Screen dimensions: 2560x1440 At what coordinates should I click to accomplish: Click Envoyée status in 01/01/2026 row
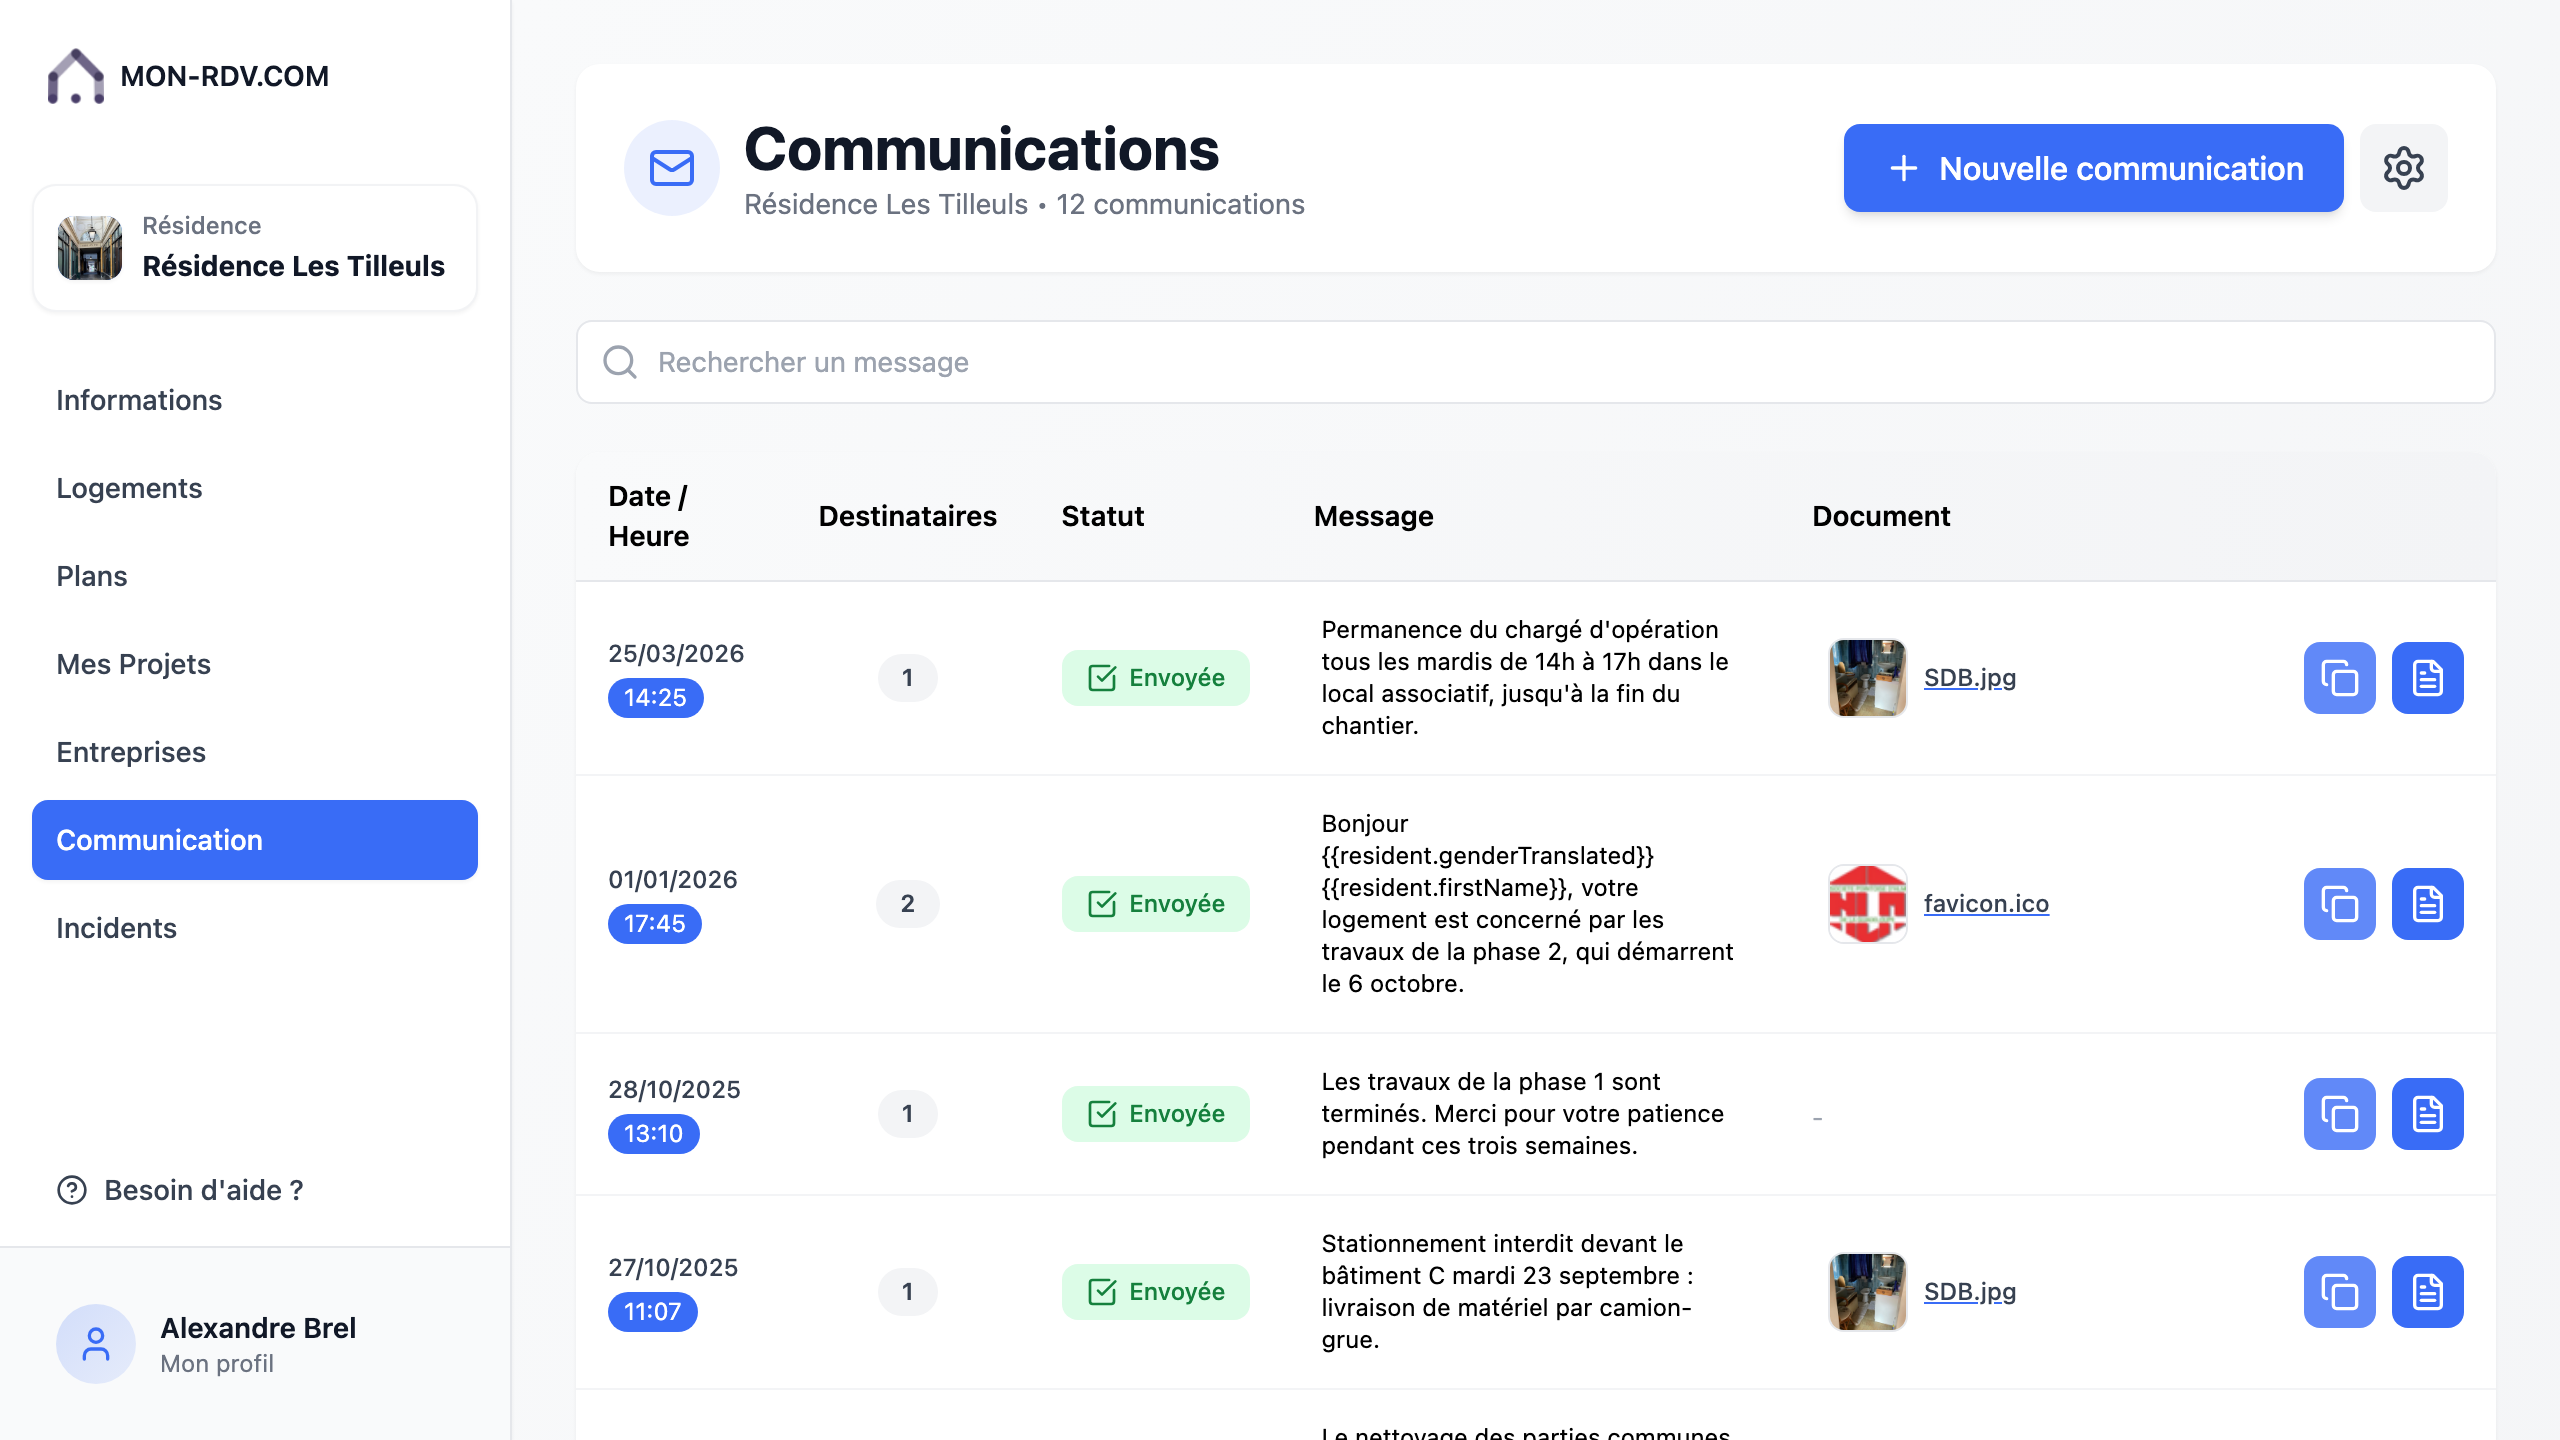click(x=1155, y=904)
